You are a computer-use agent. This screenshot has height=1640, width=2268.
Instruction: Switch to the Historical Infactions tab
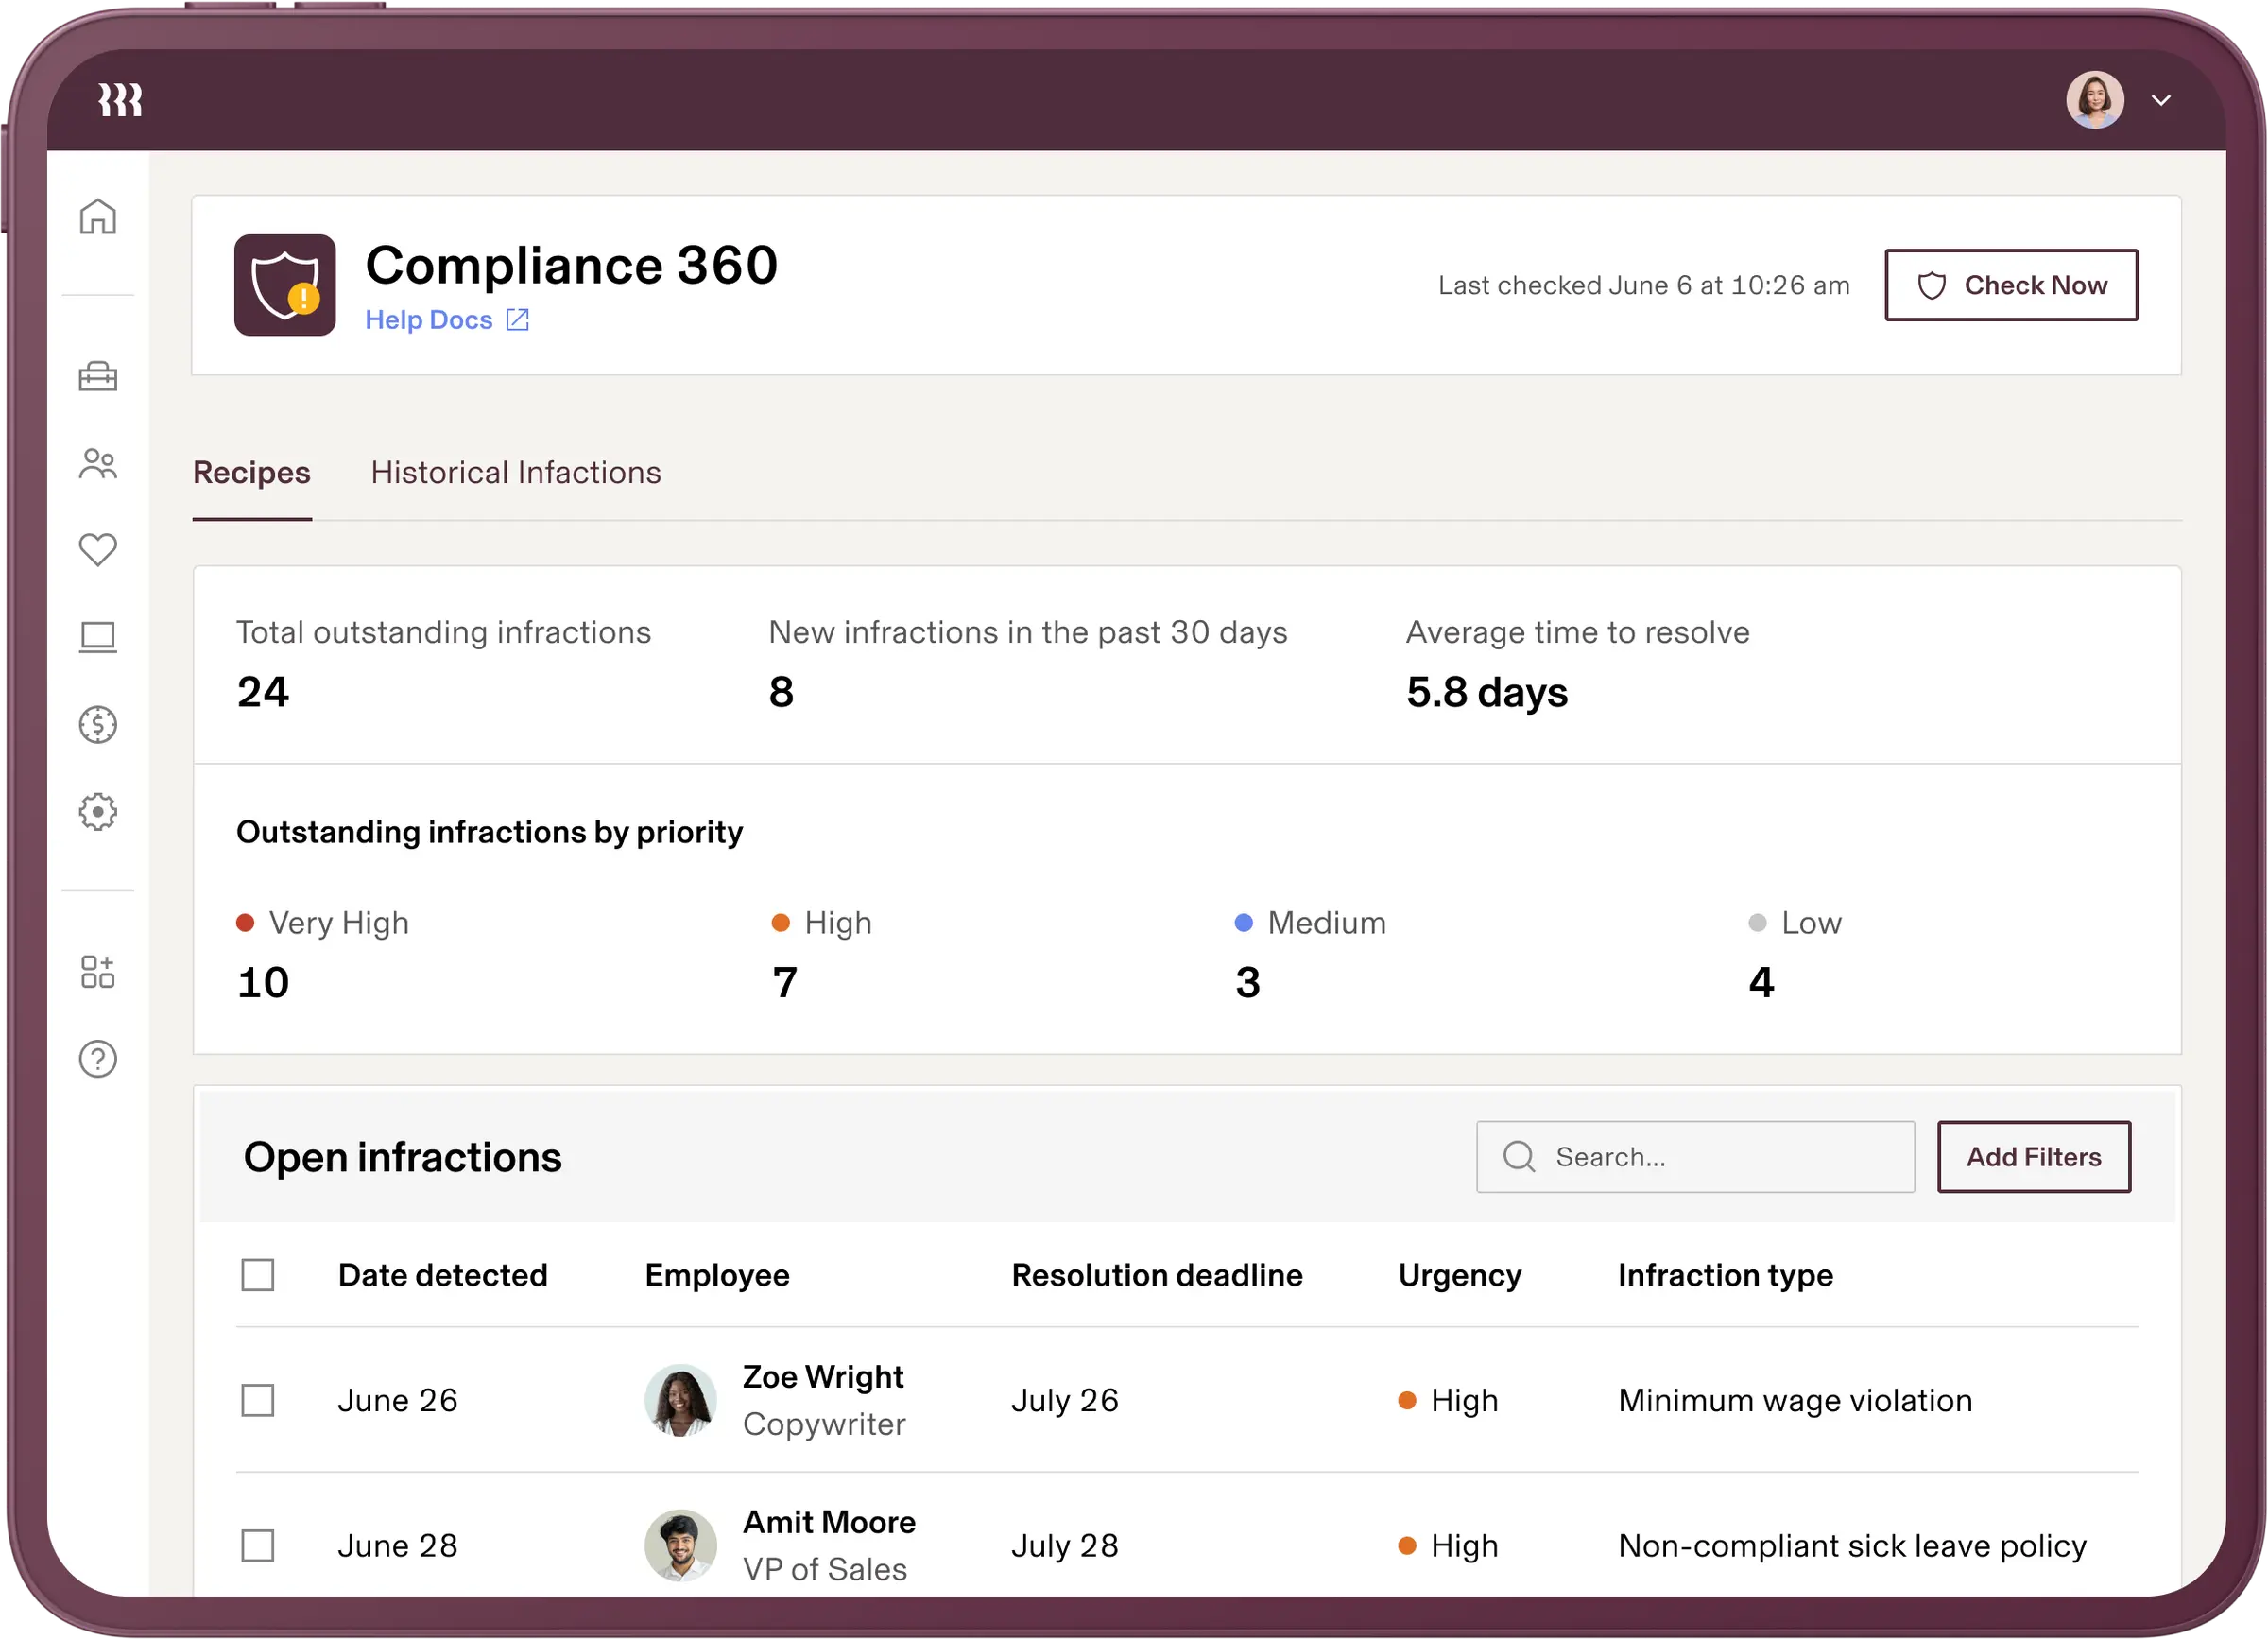click(x=515, y=472)
